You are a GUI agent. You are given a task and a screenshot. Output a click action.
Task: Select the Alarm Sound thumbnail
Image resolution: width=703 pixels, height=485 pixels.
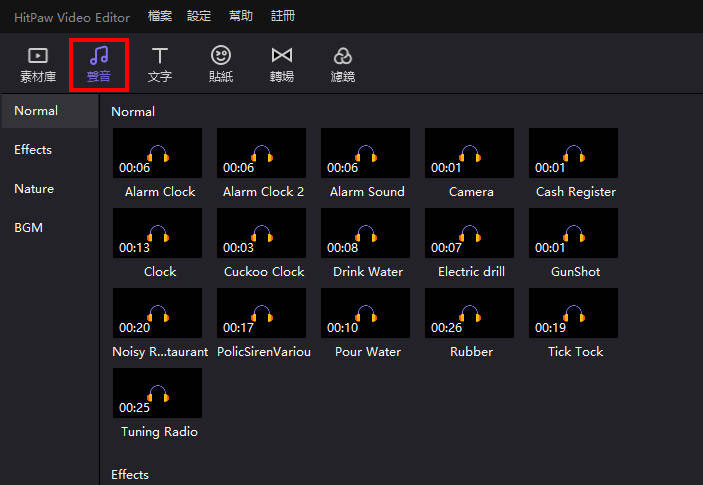pos(365,153)
